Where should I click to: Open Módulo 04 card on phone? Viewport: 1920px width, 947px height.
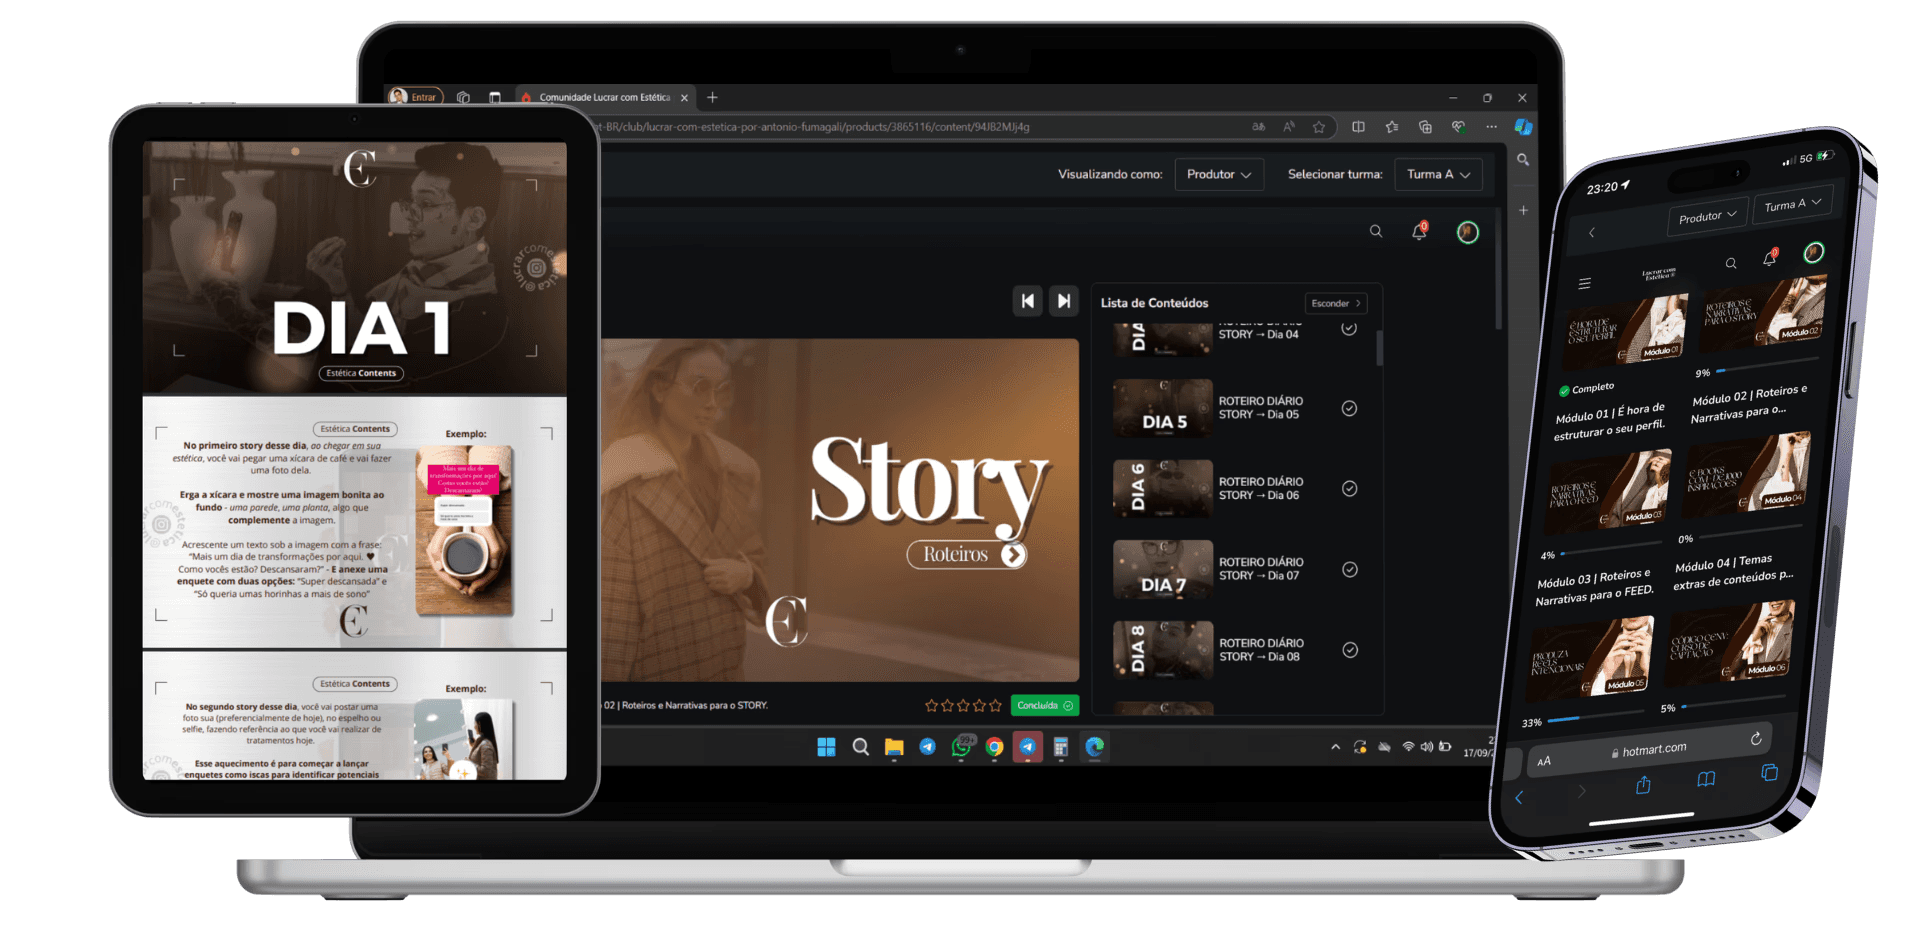[x=1746, y=474]
